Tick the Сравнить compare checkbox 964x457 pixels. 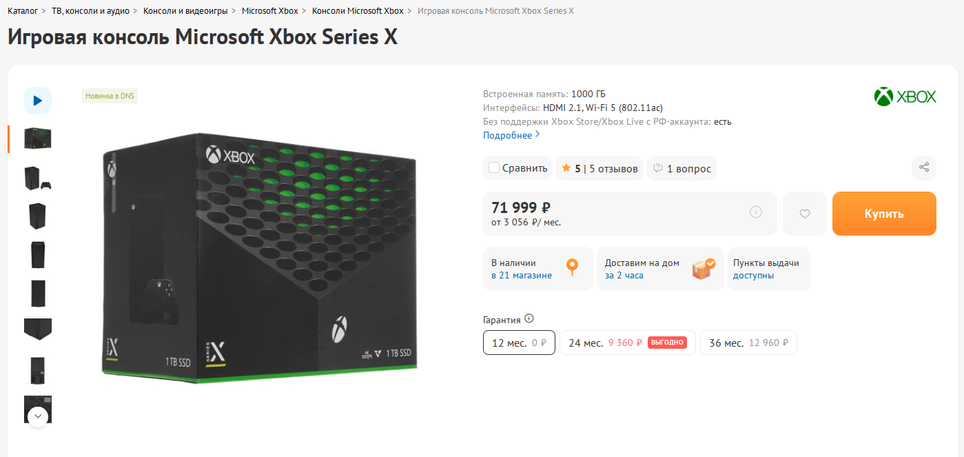coord(494,168)
